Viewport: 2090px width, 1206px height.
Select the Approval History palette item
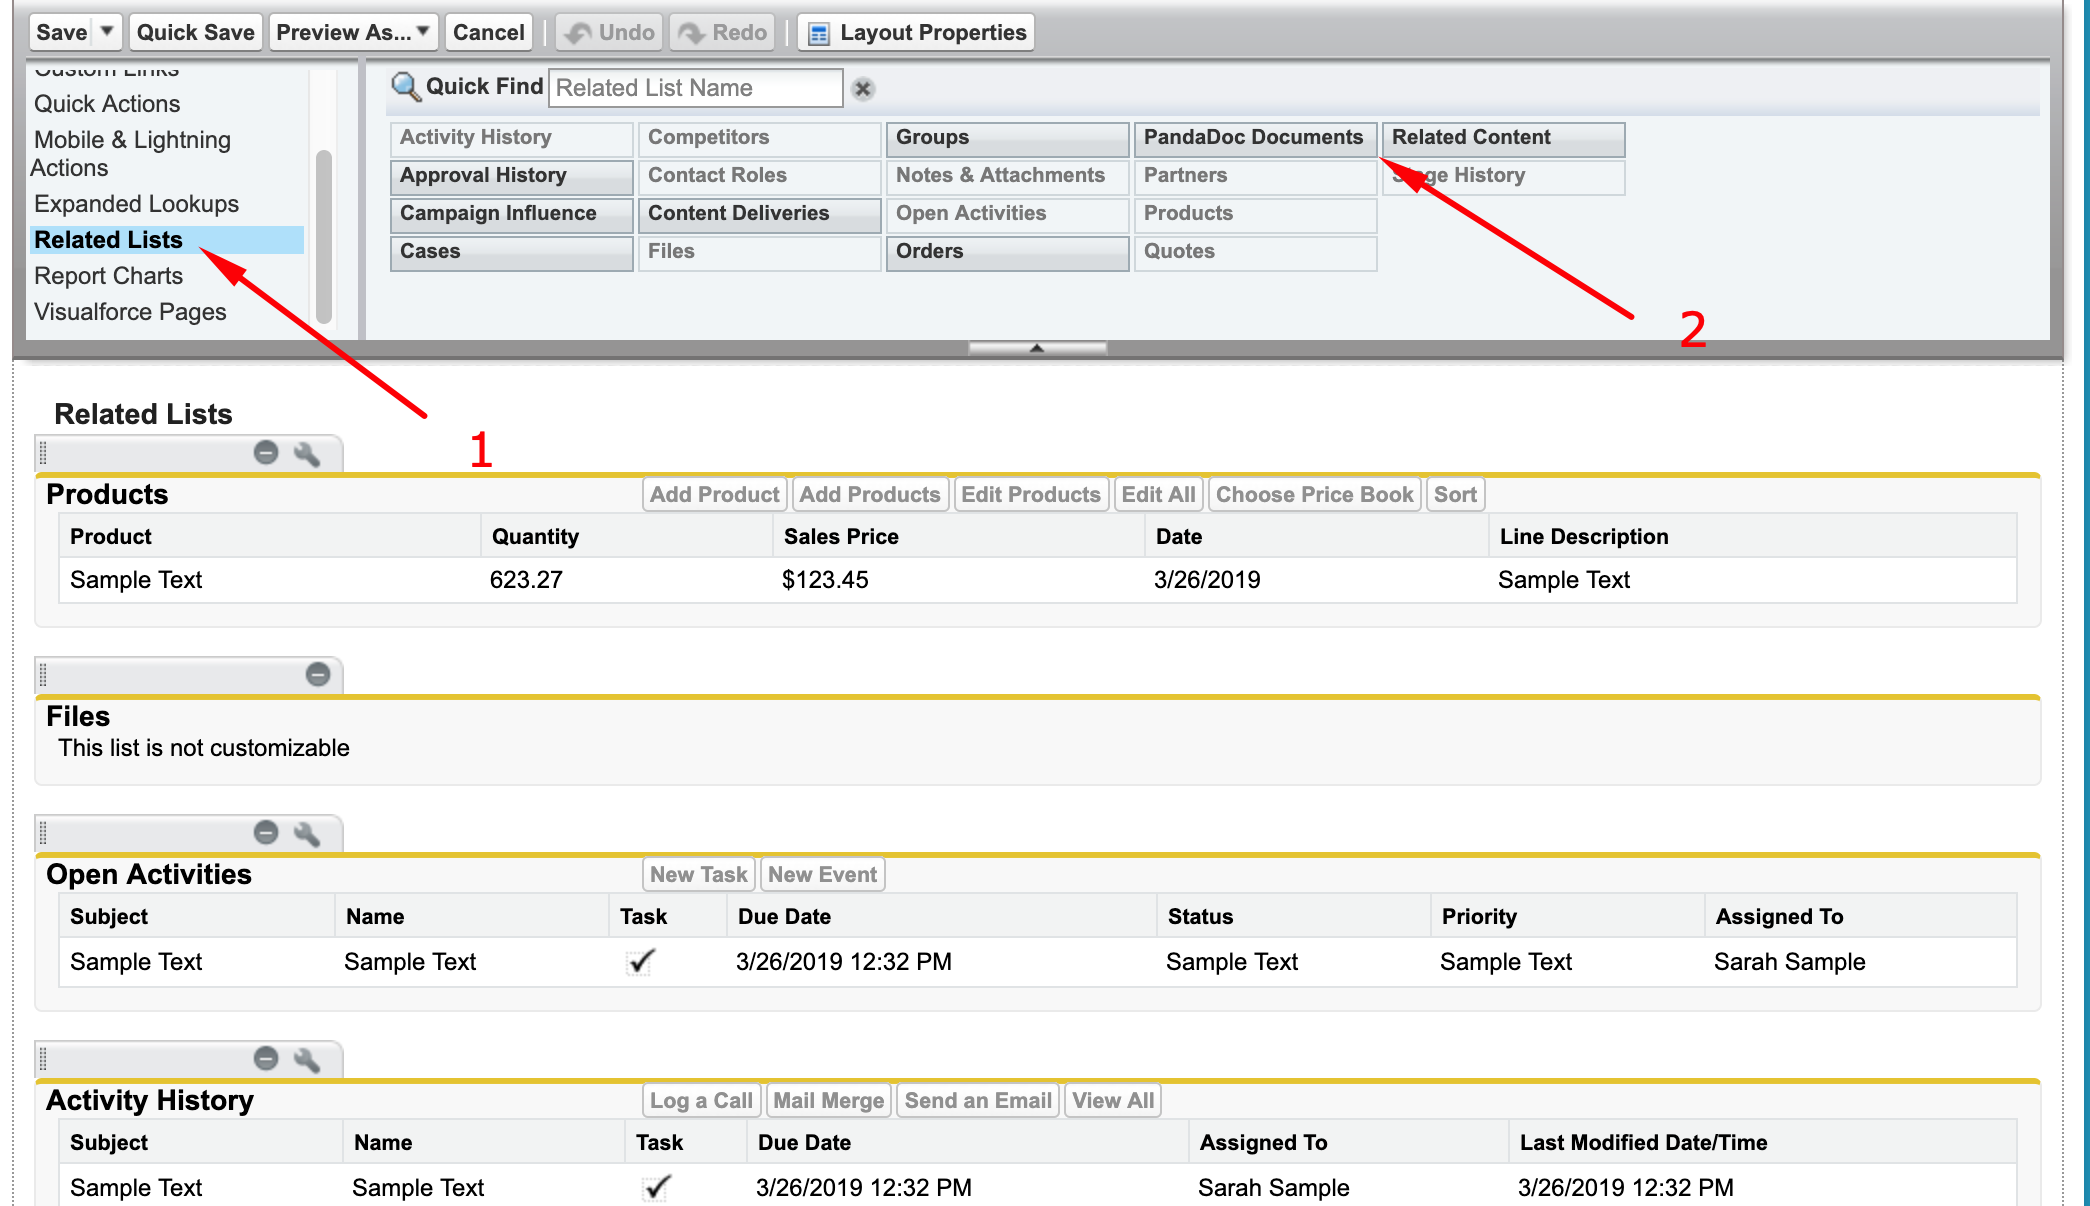tap(511, 176)
